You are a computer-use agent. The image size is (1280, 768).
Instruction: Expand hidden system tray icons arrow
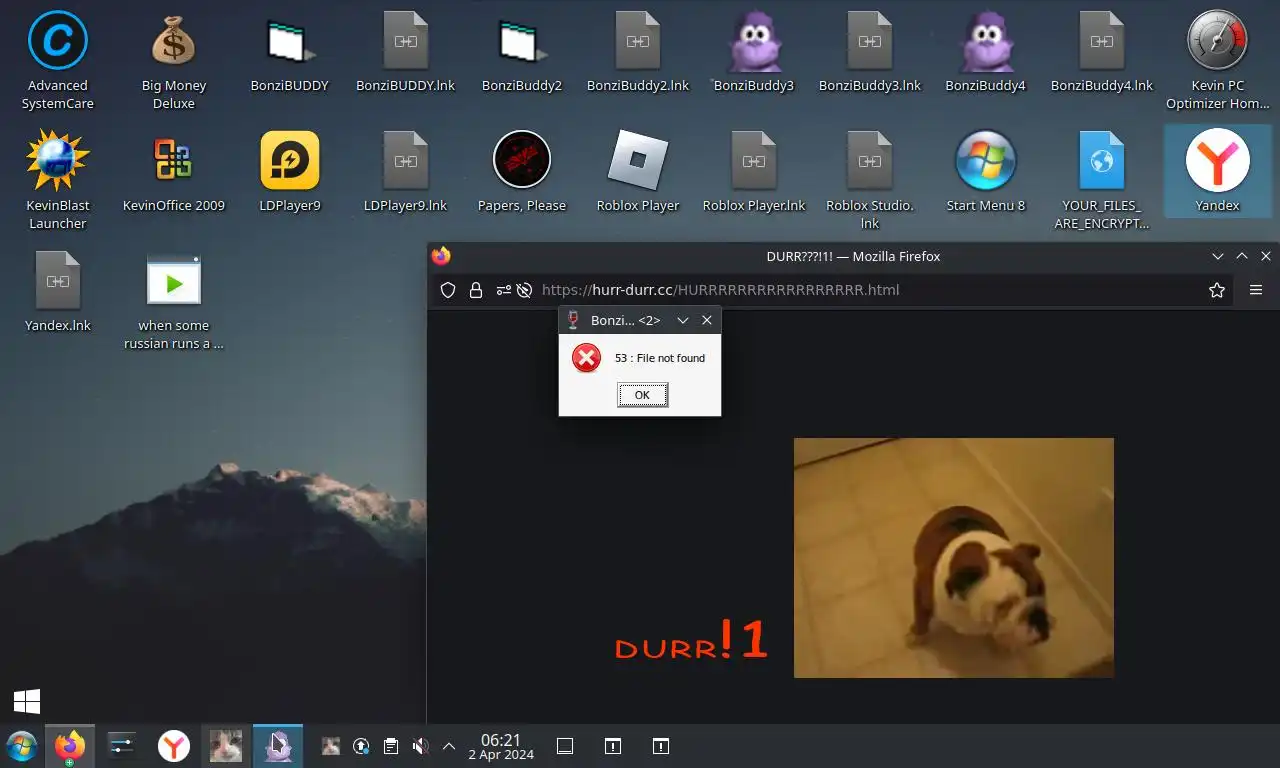(x=449, y=746)
